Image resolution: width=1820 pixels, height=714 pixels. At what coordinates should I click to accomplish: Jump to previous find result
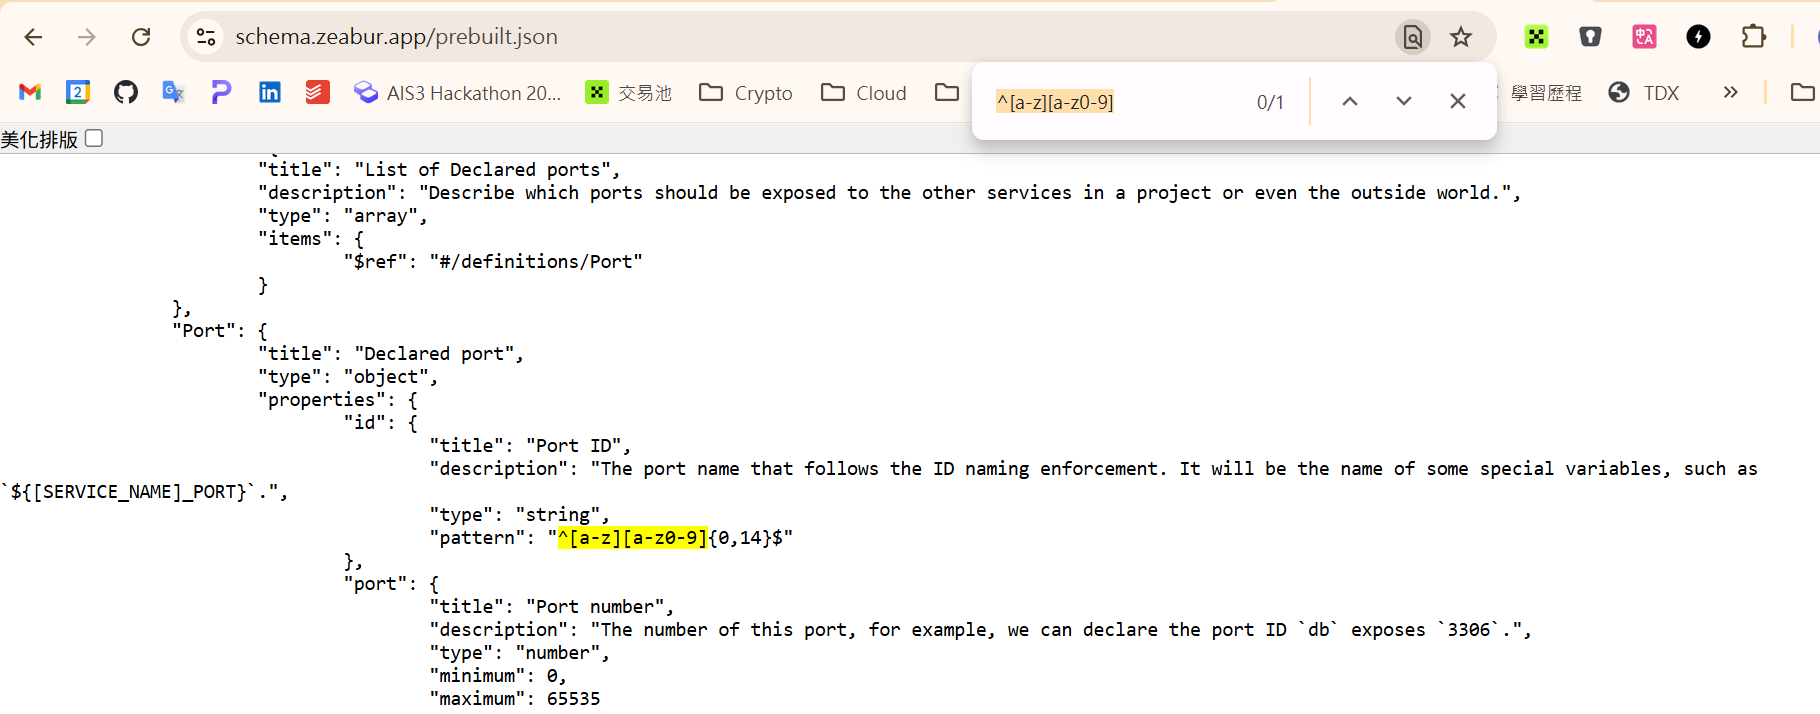pyautogui.click(x=1349, y=101)
